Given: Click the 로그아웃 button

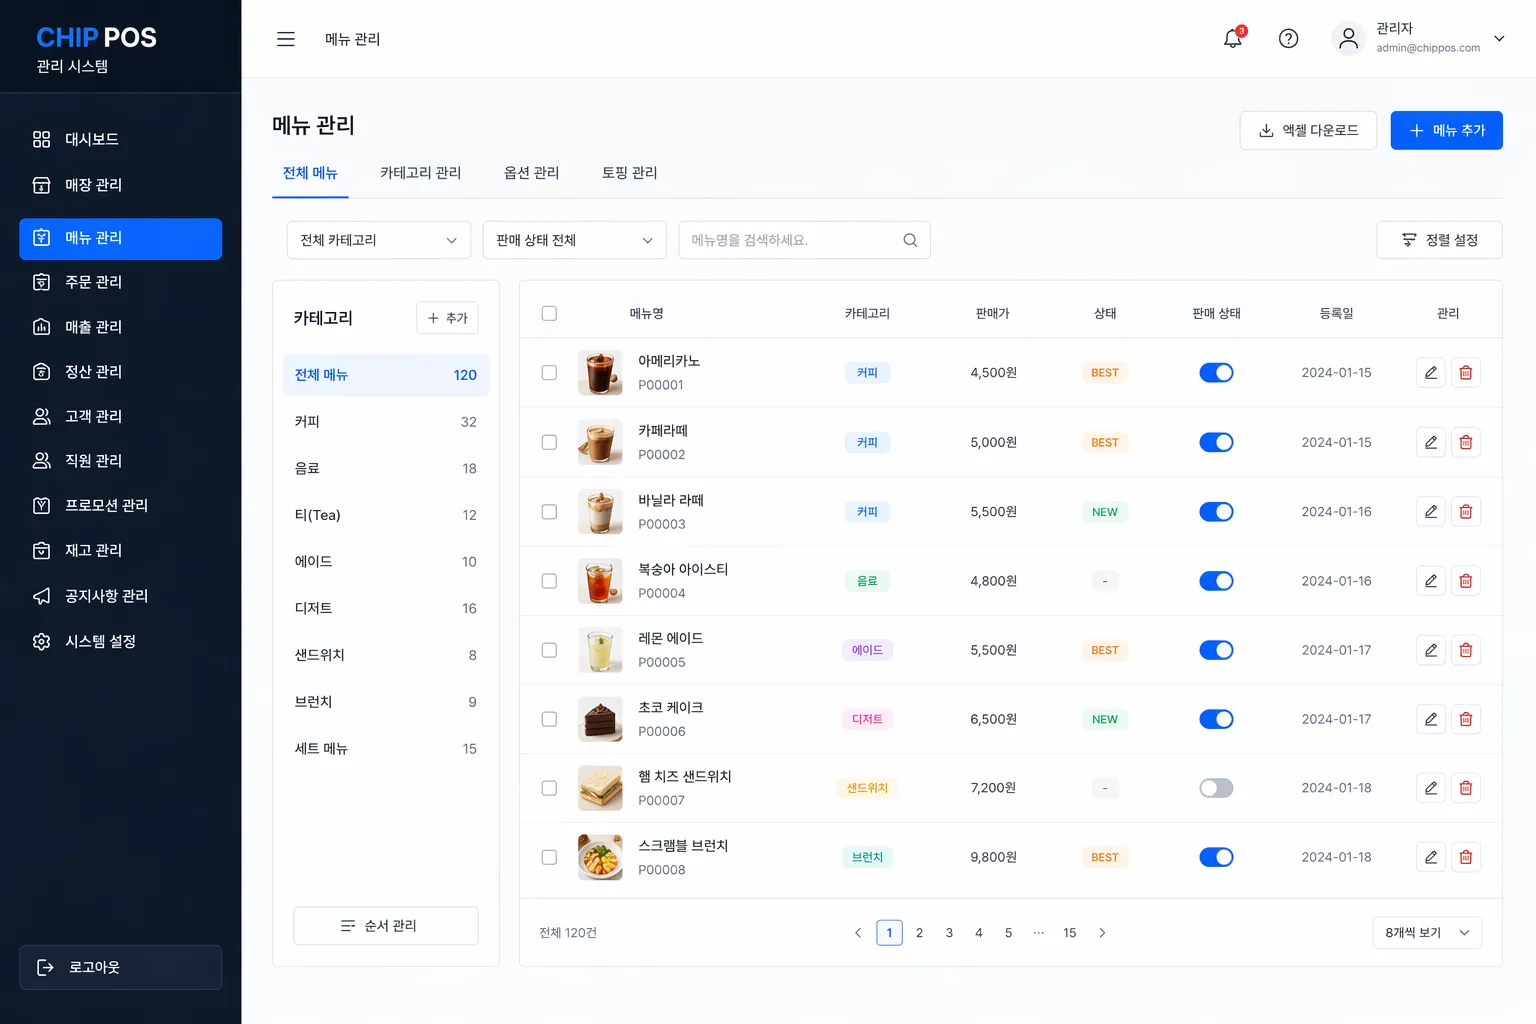Looking at the screenshot, I should pos(121,968).
